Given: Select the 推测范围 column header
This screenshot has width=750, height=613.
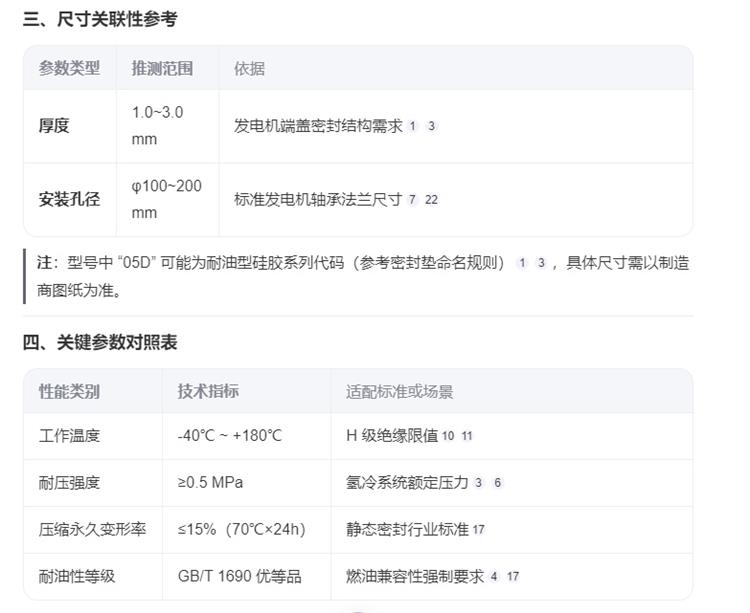Looking at the screenshot, I should (163, 68).
